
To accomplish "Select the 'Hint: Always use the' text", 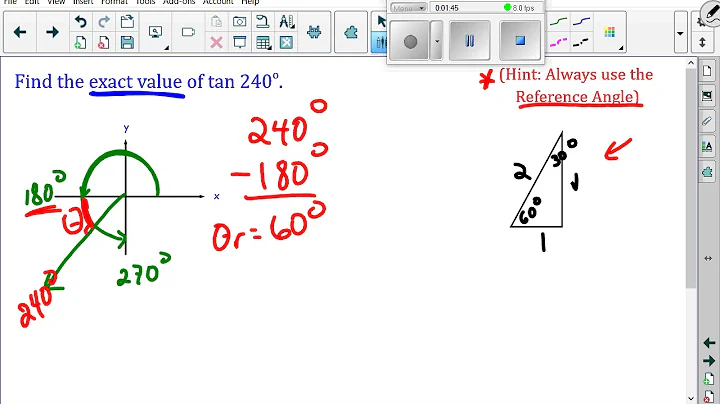I will tap(576, 74).
